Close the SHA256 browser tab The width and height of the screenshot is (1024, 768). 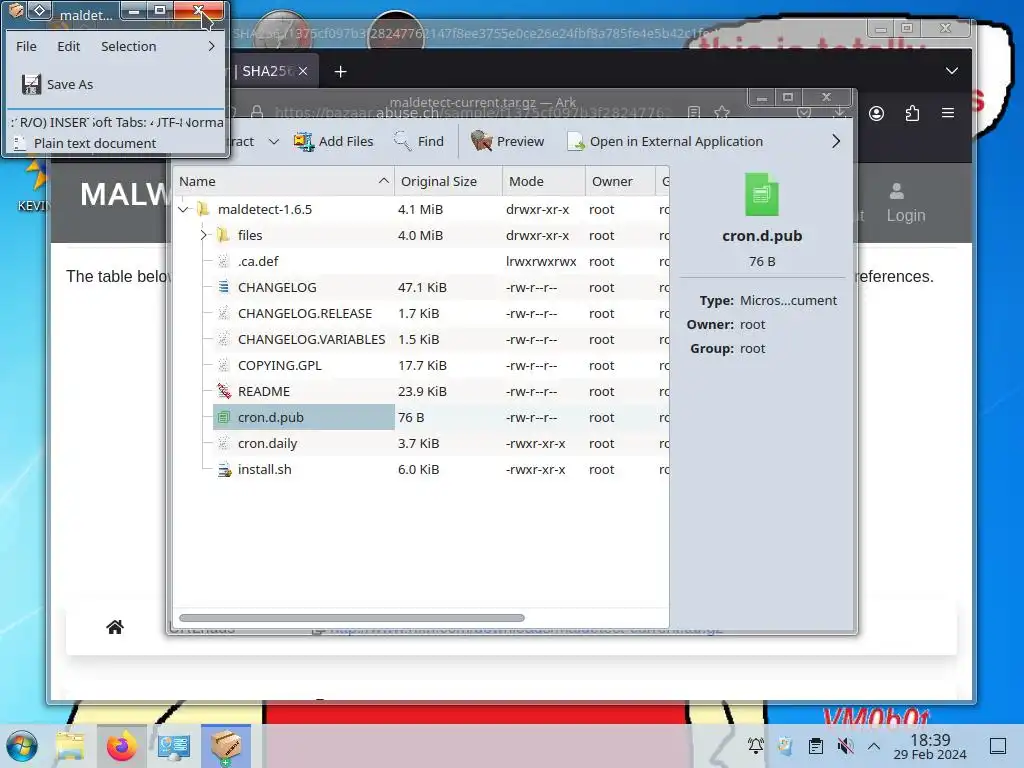[303, 71]
